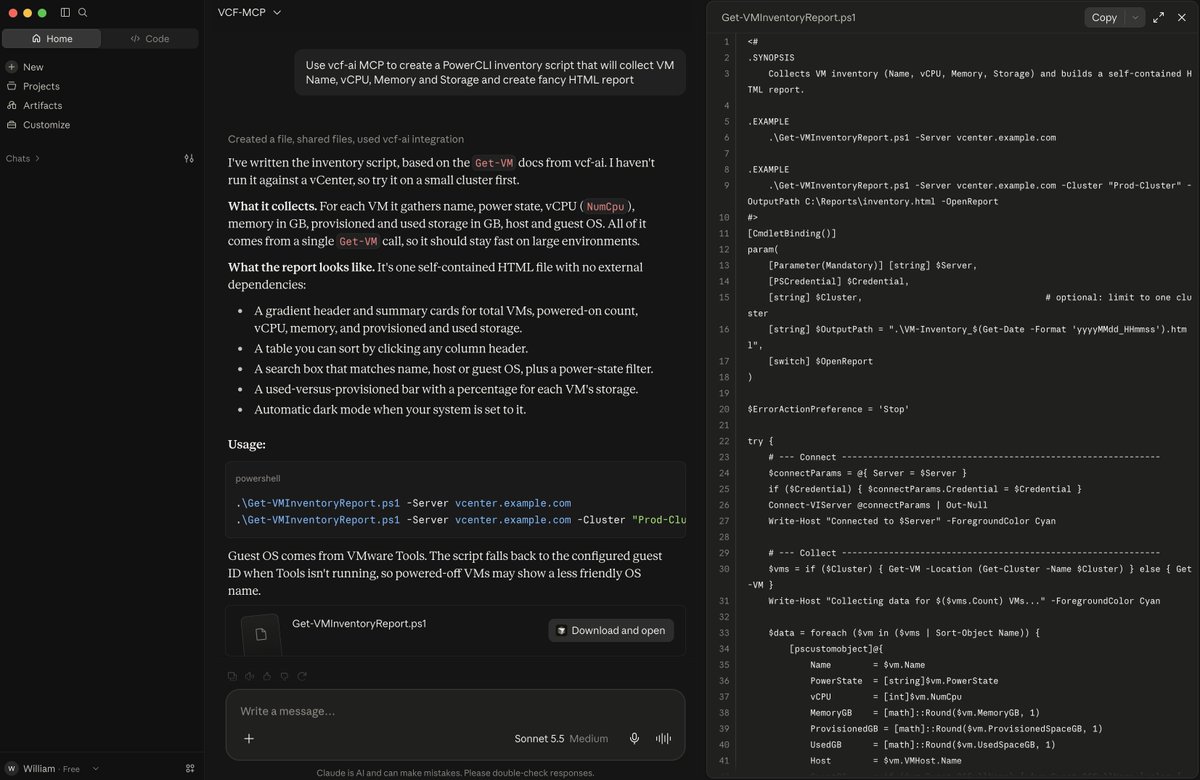1200x780 pixels.
Task: Click 'Medium' effort label in composer
Action: tap(588, 739)
